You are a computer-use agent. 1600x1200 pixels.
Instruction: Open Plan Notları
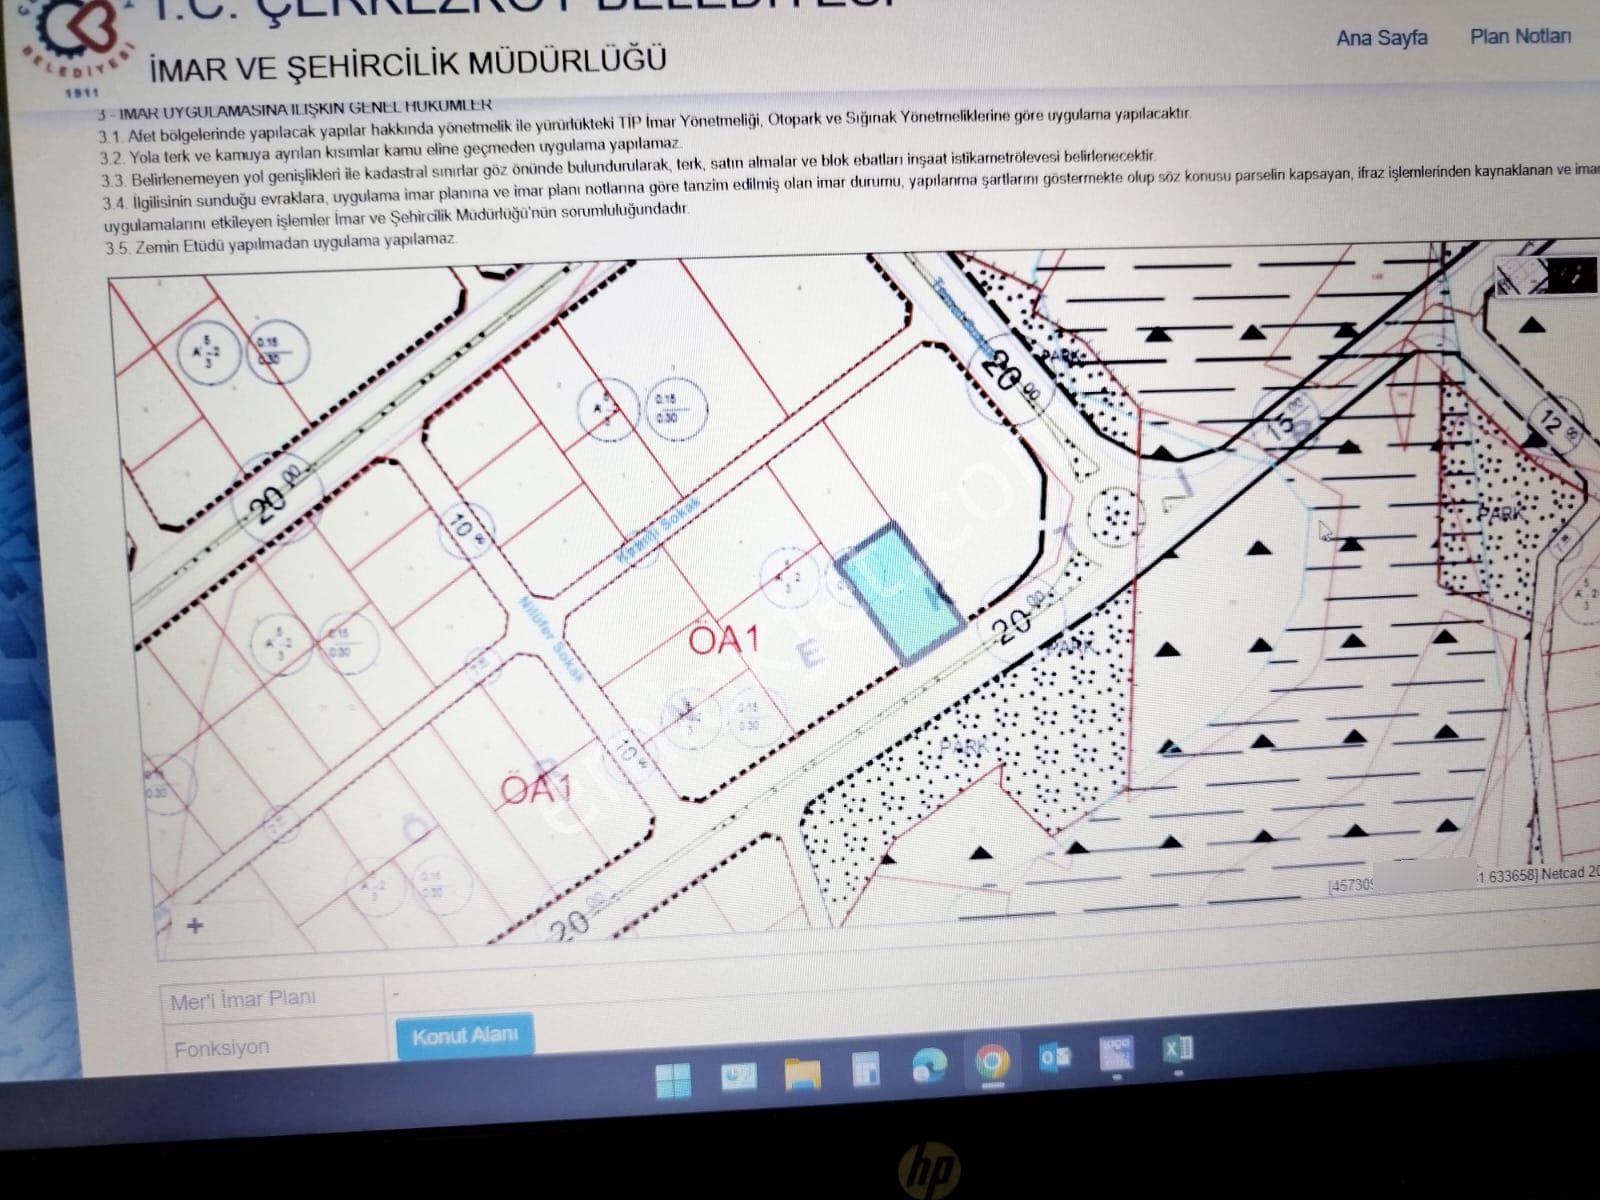pyautogui.click(x=1522, y=38)
